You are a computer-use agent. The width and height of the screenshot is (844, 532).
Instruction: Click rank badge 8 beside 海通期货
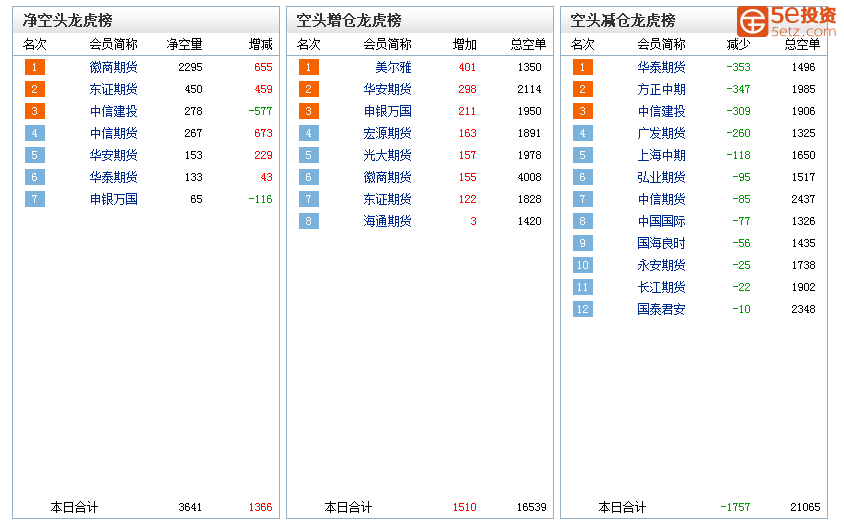pos(308,221)
